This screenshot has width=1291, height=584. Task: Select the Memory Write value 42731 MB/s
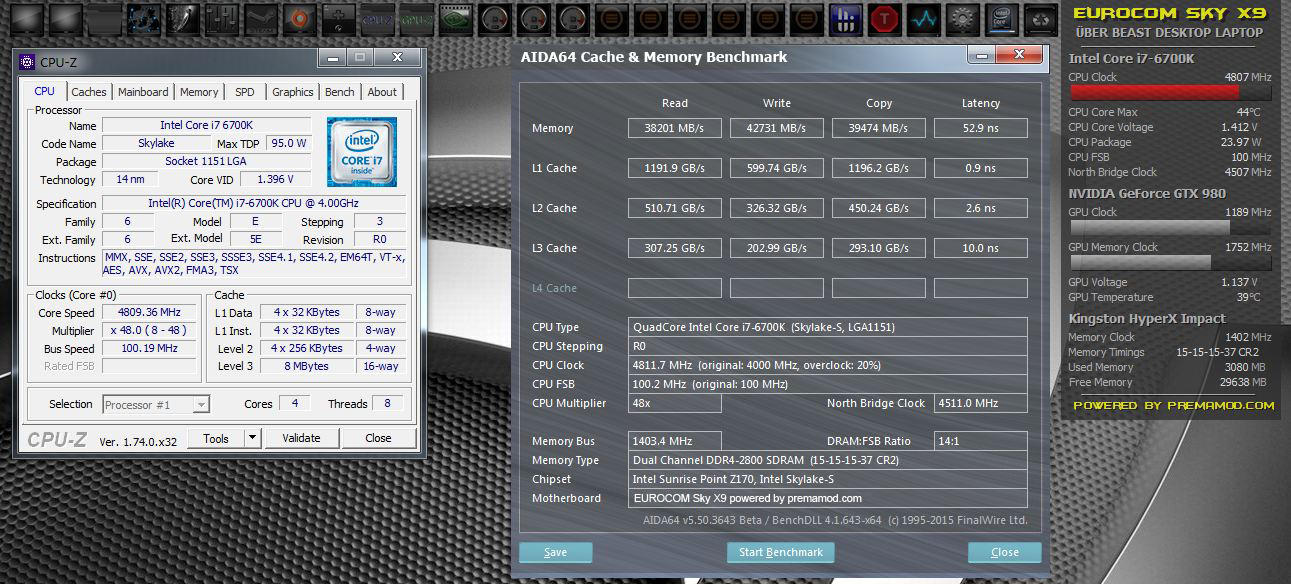pos(777,128)
